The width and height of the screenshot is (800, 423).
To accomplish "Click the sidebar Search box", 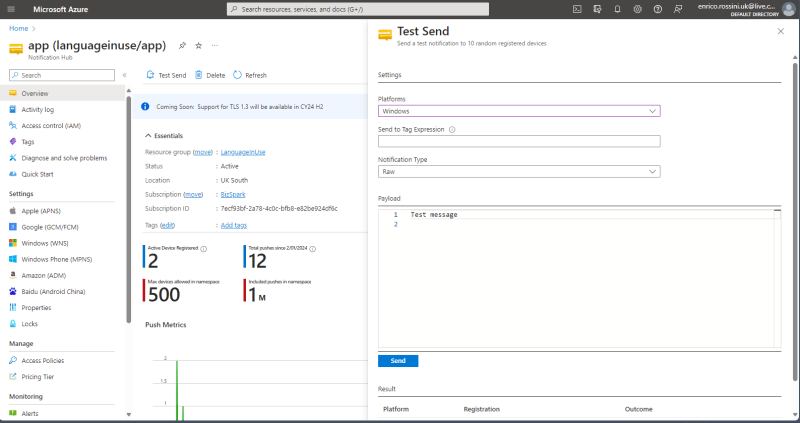I will (62, 75).
